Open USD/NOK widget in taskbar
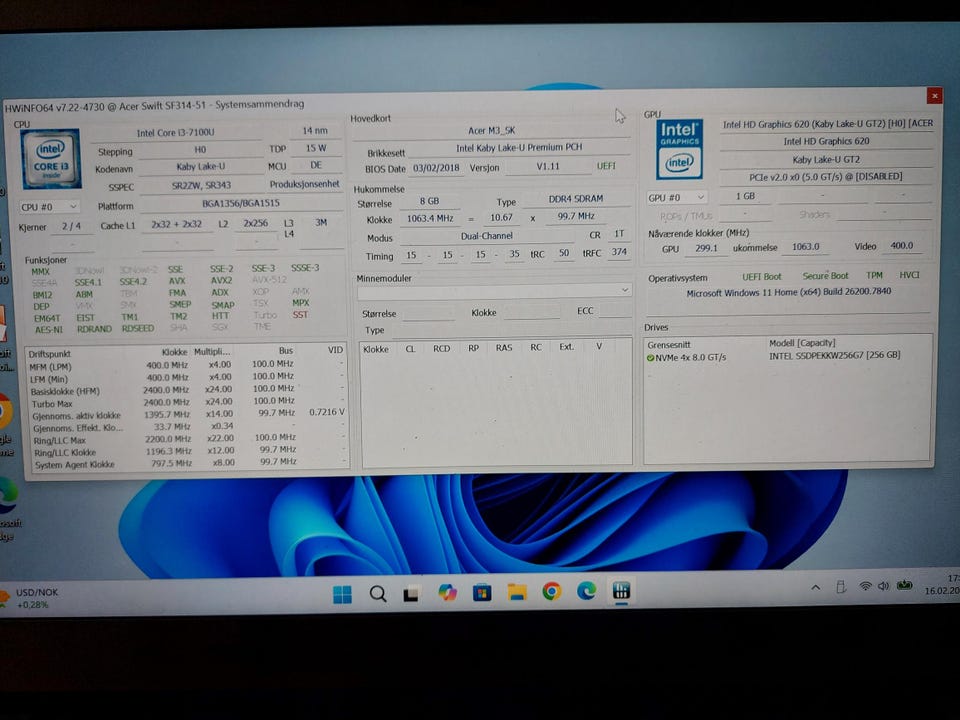Screen dimensions: 960x720 click(x=29, y=598)
